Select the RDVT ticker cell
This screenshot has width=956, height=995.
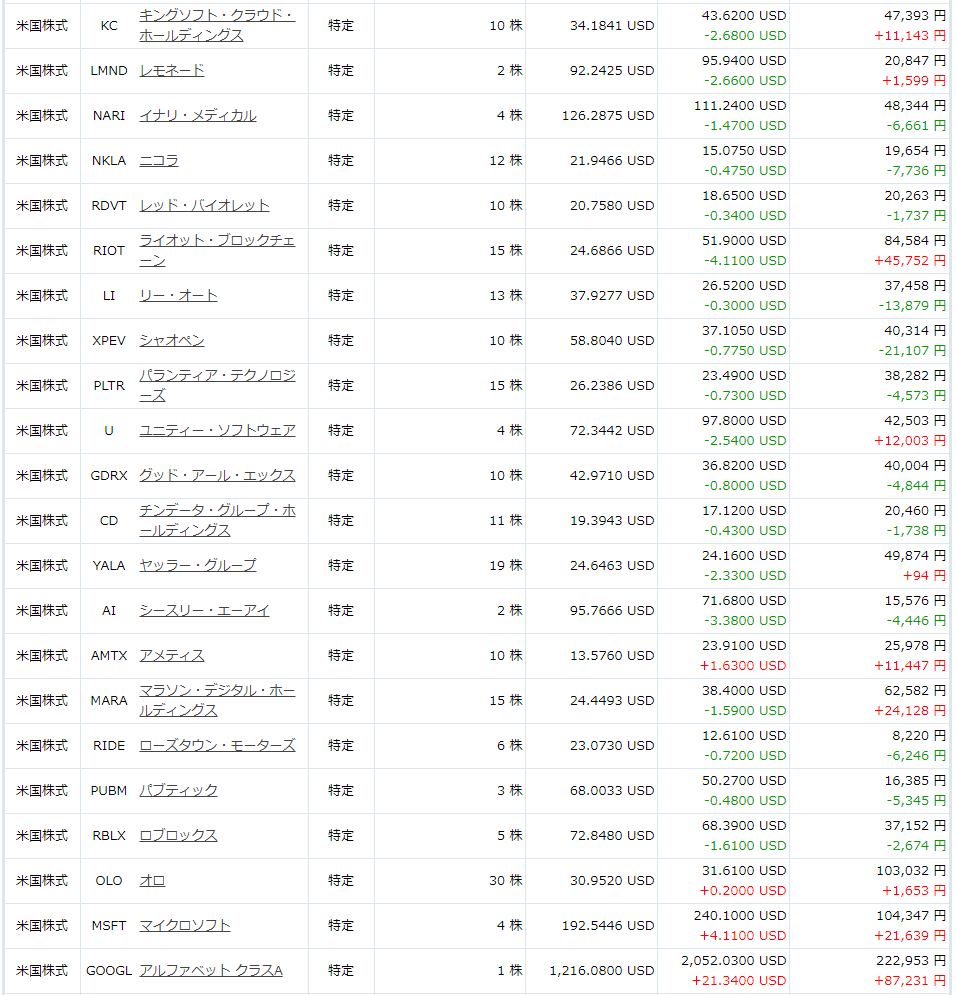click(109, 206)
